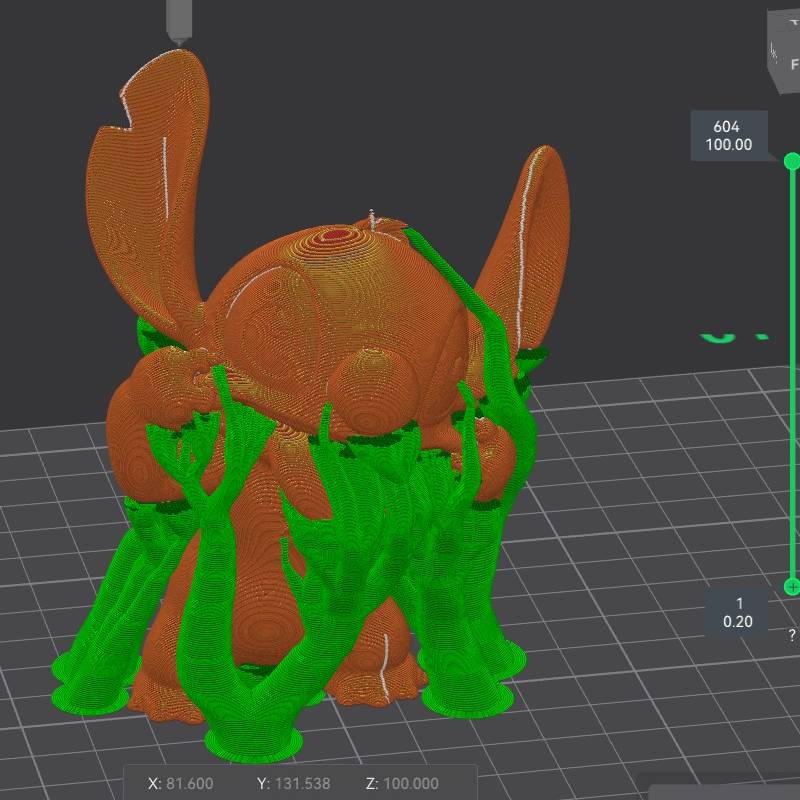
Task: Click the nozzle toolhead marker above the ear
Action: click(x=179, y=23)
